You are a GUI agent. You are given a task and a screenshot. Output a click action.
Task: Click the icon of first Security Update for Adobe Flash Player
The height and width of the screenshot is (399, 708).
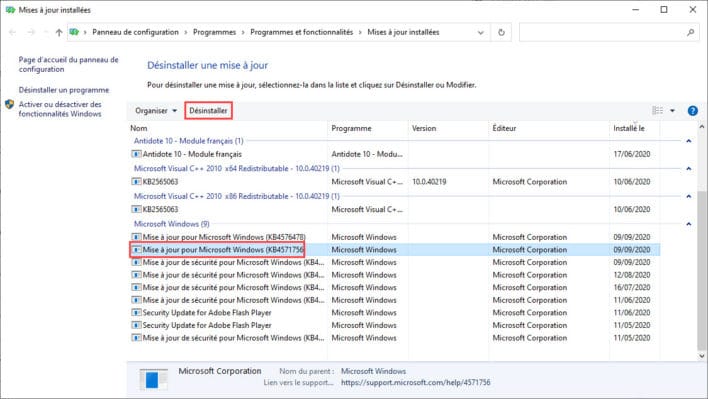point(136,312)
